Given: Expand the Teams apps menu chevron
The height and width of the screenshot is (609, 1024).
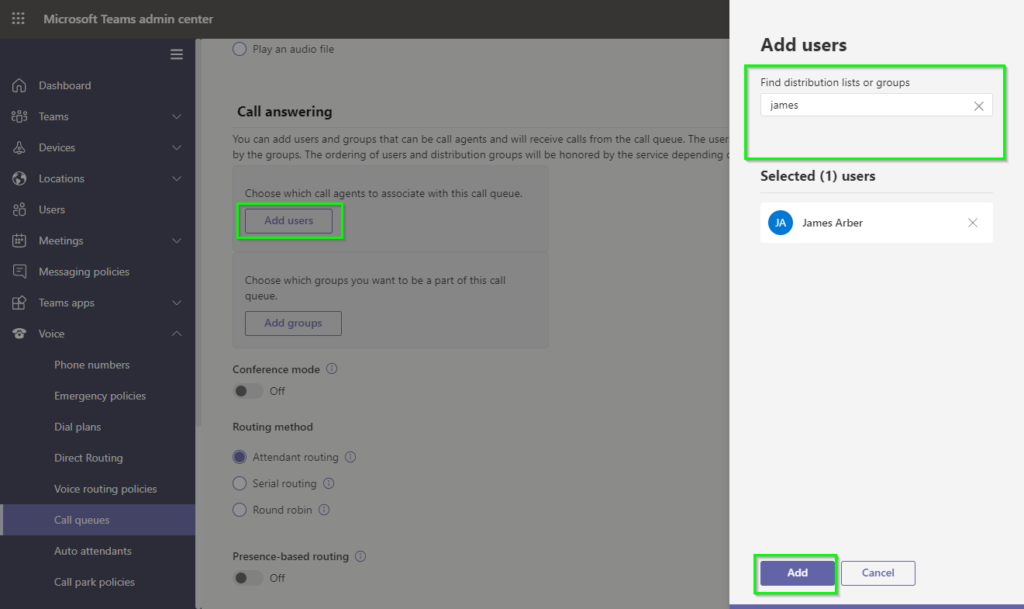Looking at the screenshot, I should tap(176, 303).
